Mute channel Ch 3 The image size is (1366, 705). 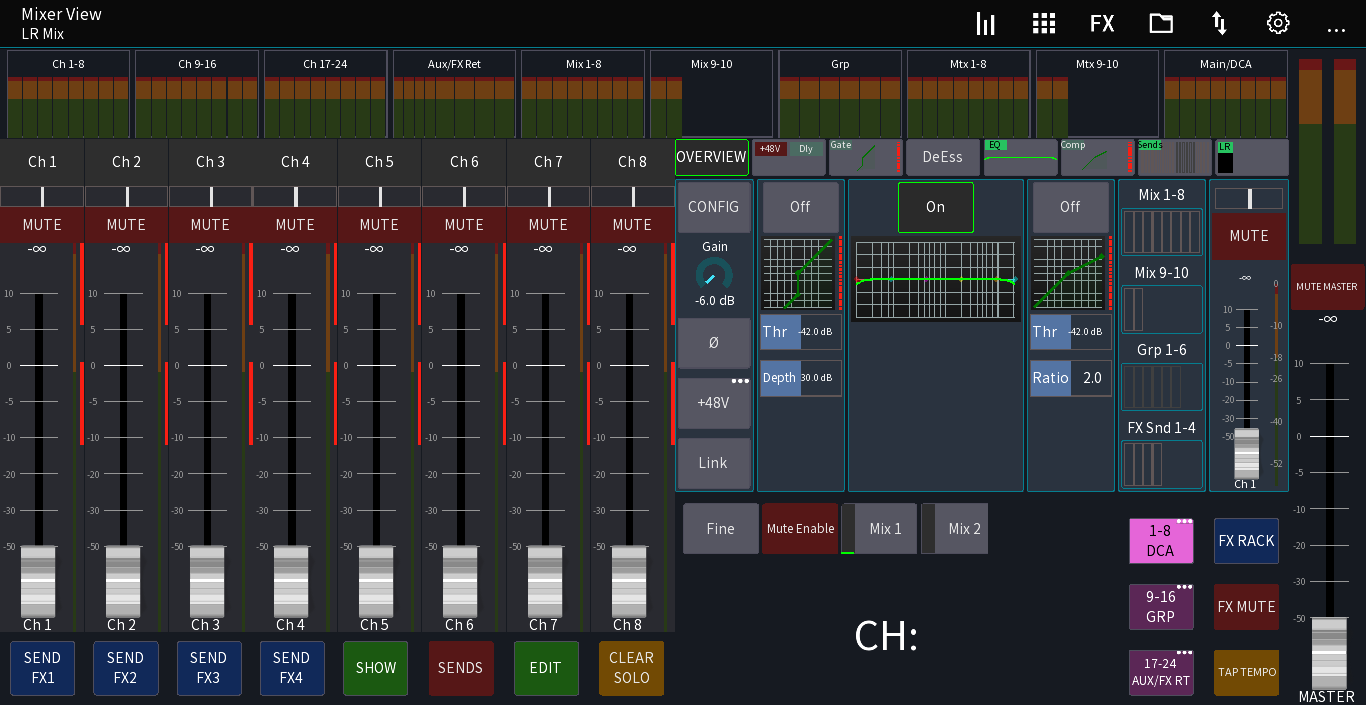210,225
